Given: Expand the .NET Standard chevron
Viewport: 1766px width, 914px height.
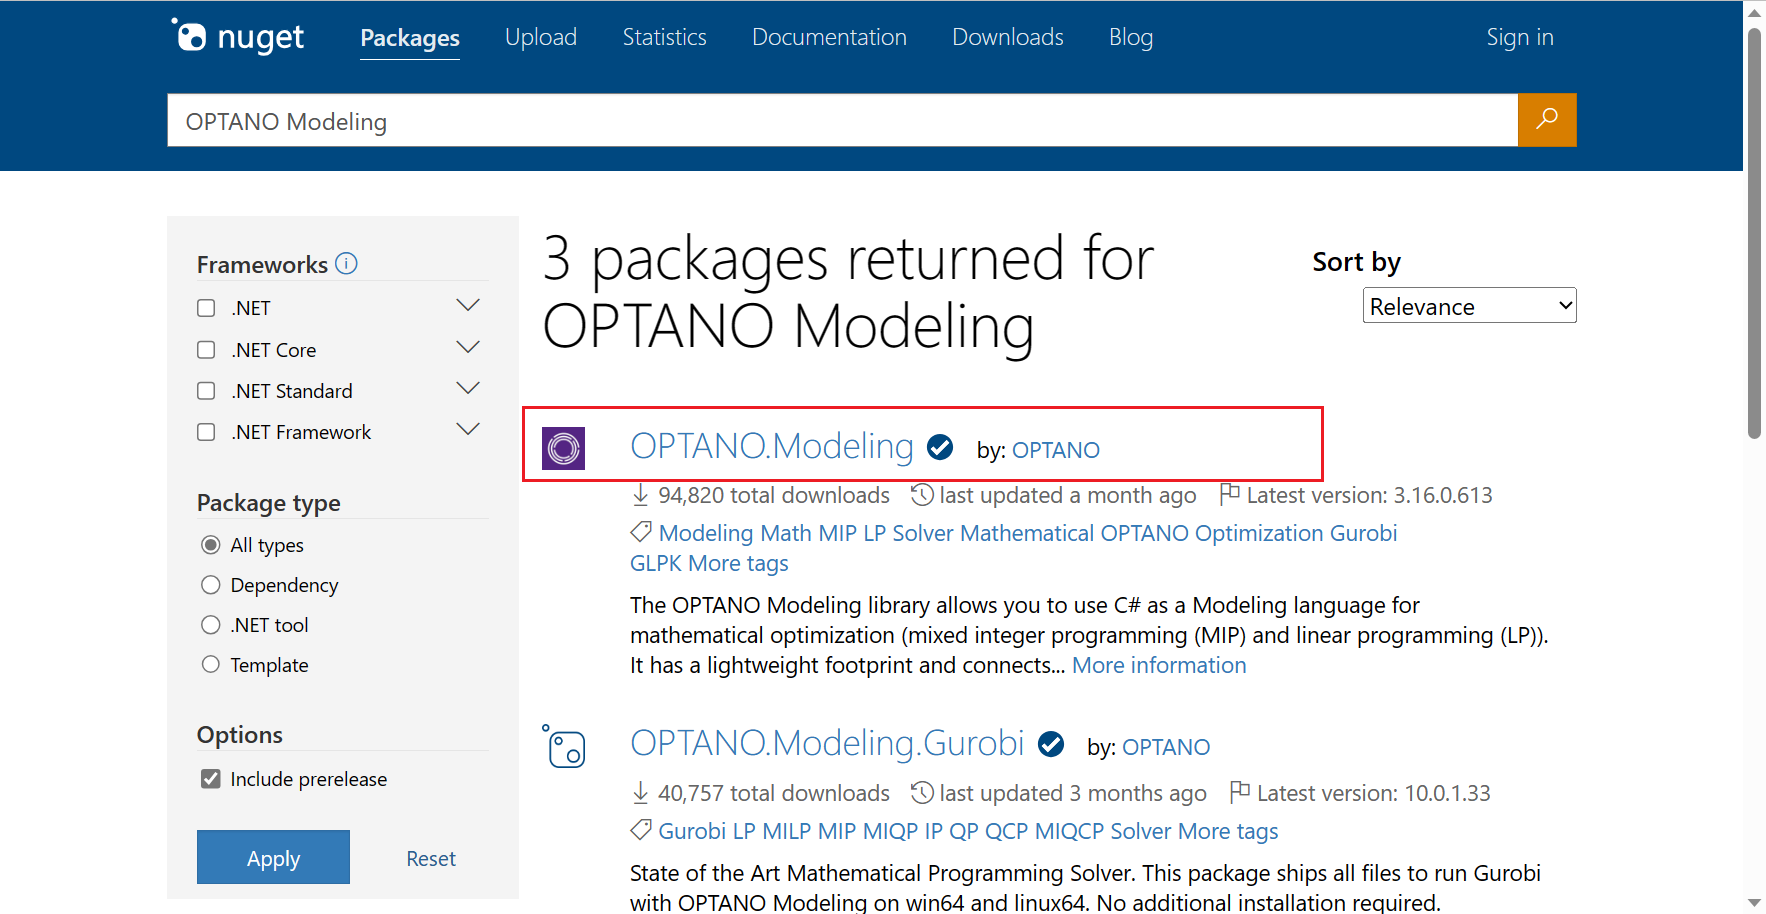Looking at the screenshot, I should [x=468, y=388].
